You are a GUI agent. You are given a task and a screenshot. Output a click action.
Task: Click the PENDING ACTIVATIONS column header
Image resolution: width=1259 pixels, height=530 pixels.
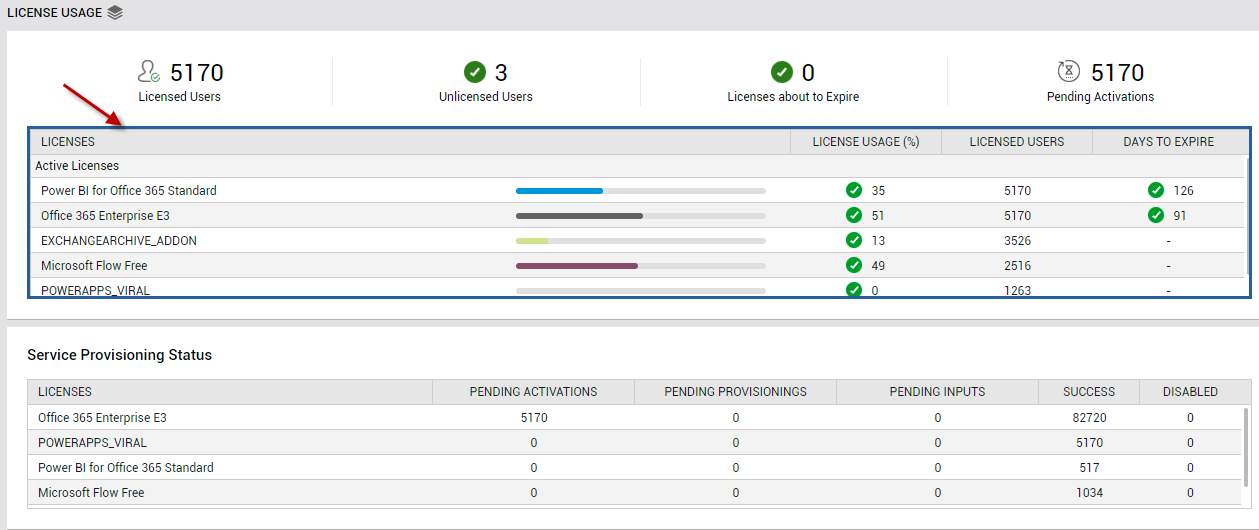tap(534, 392)
